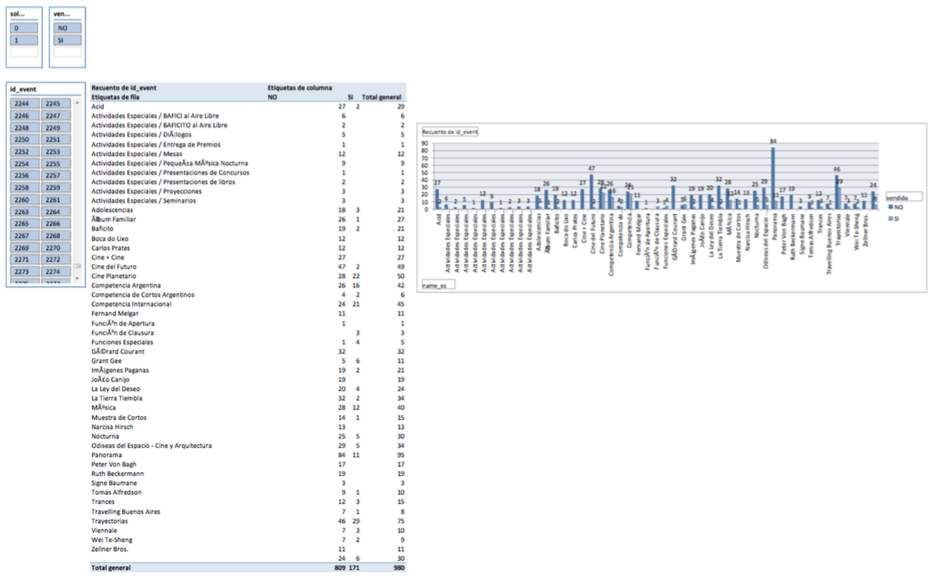Toggle id_event slicer item 2263
Screen dimensions: 941x586
click(x=25, y=211)
